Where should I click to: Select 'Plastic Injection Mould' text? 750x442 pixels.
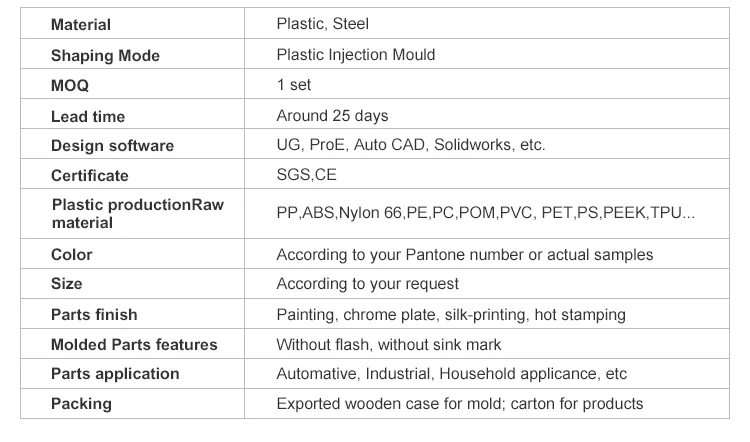(x=355, y=55)
